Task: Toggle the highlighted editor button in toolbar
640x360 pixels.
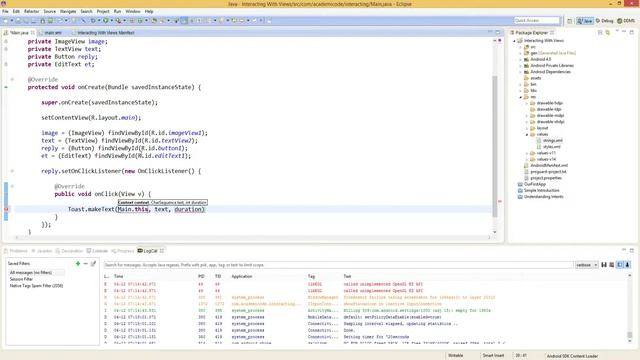Action: tap(184, 20)
